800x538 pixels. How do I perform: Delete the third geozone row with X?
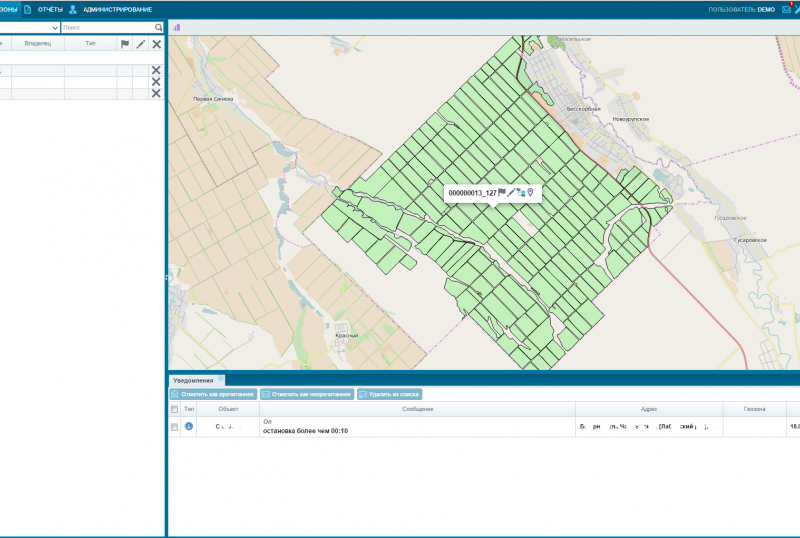[156, 93]
